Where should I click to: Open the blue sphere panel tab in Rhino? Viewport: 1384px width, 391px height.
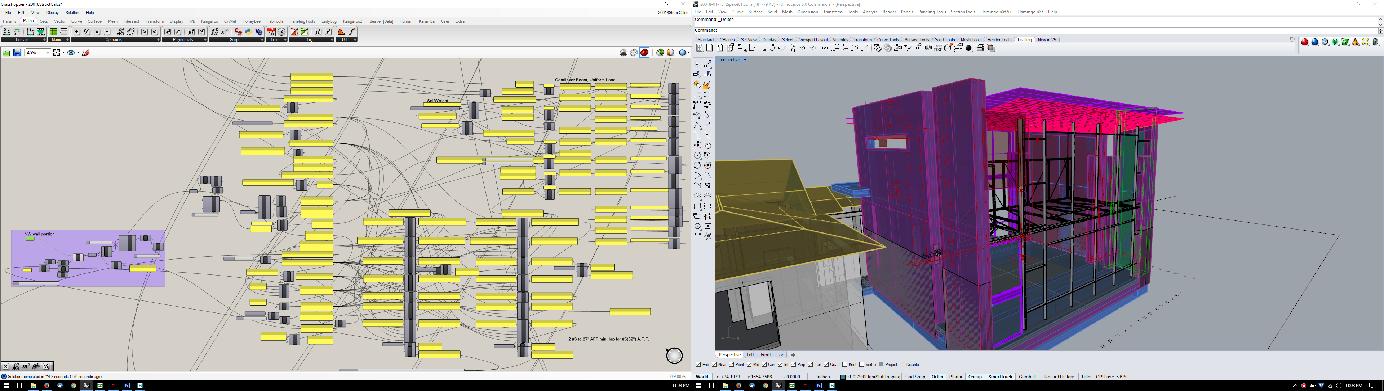(x=1314, y=42)
